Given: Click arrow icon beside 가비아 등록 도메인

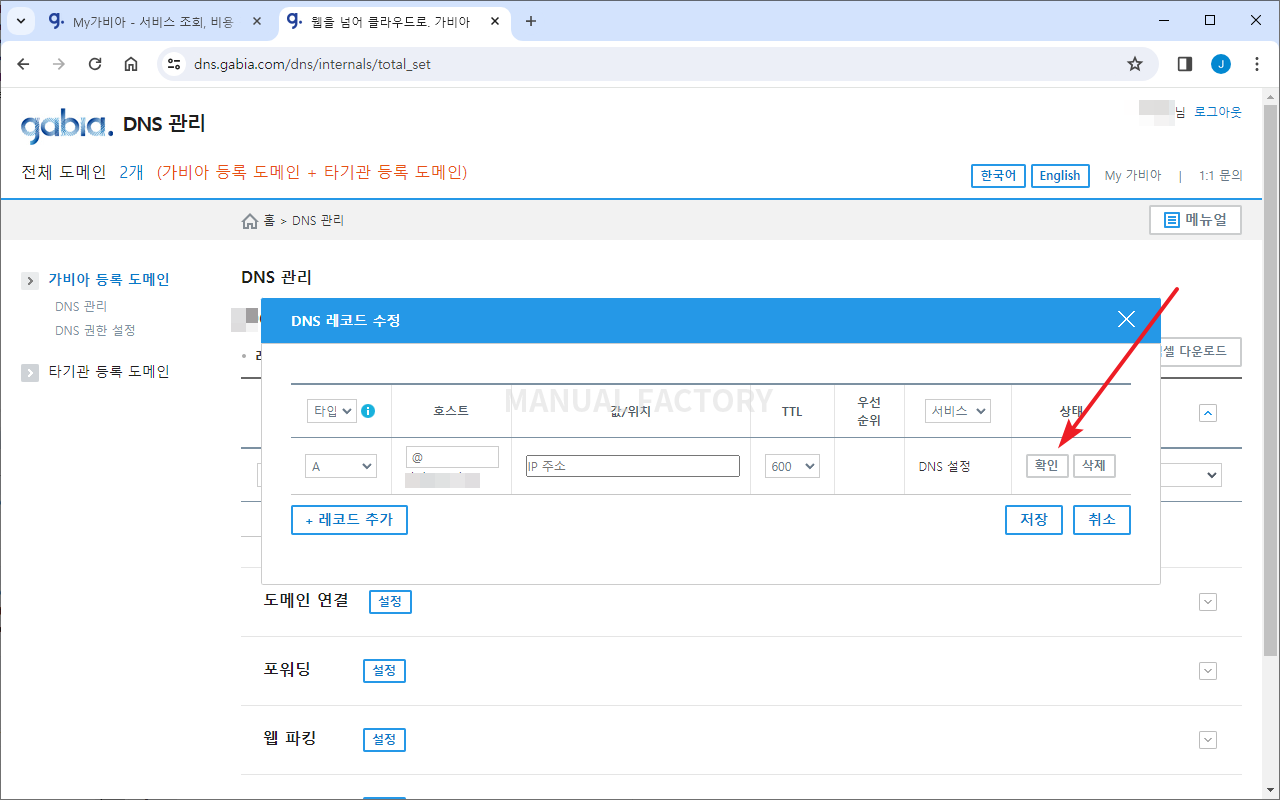Looking at the screenshot, I should (30, 281).
